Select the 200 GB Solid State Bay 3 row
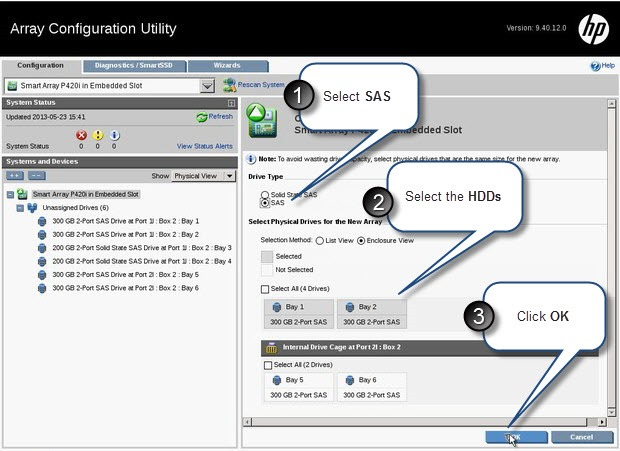Viewport: 620px width, 451px height. point(142,248)
